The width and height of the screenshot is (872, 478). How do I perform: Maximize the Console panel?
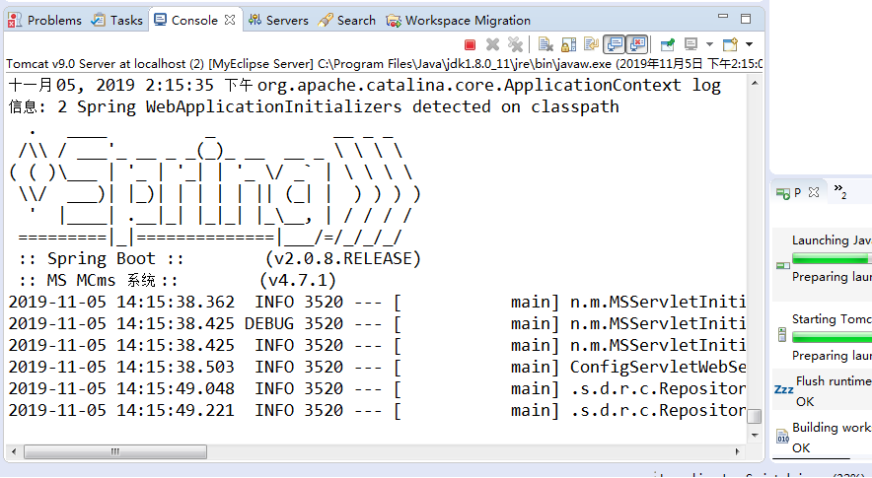tap(746, 19)
